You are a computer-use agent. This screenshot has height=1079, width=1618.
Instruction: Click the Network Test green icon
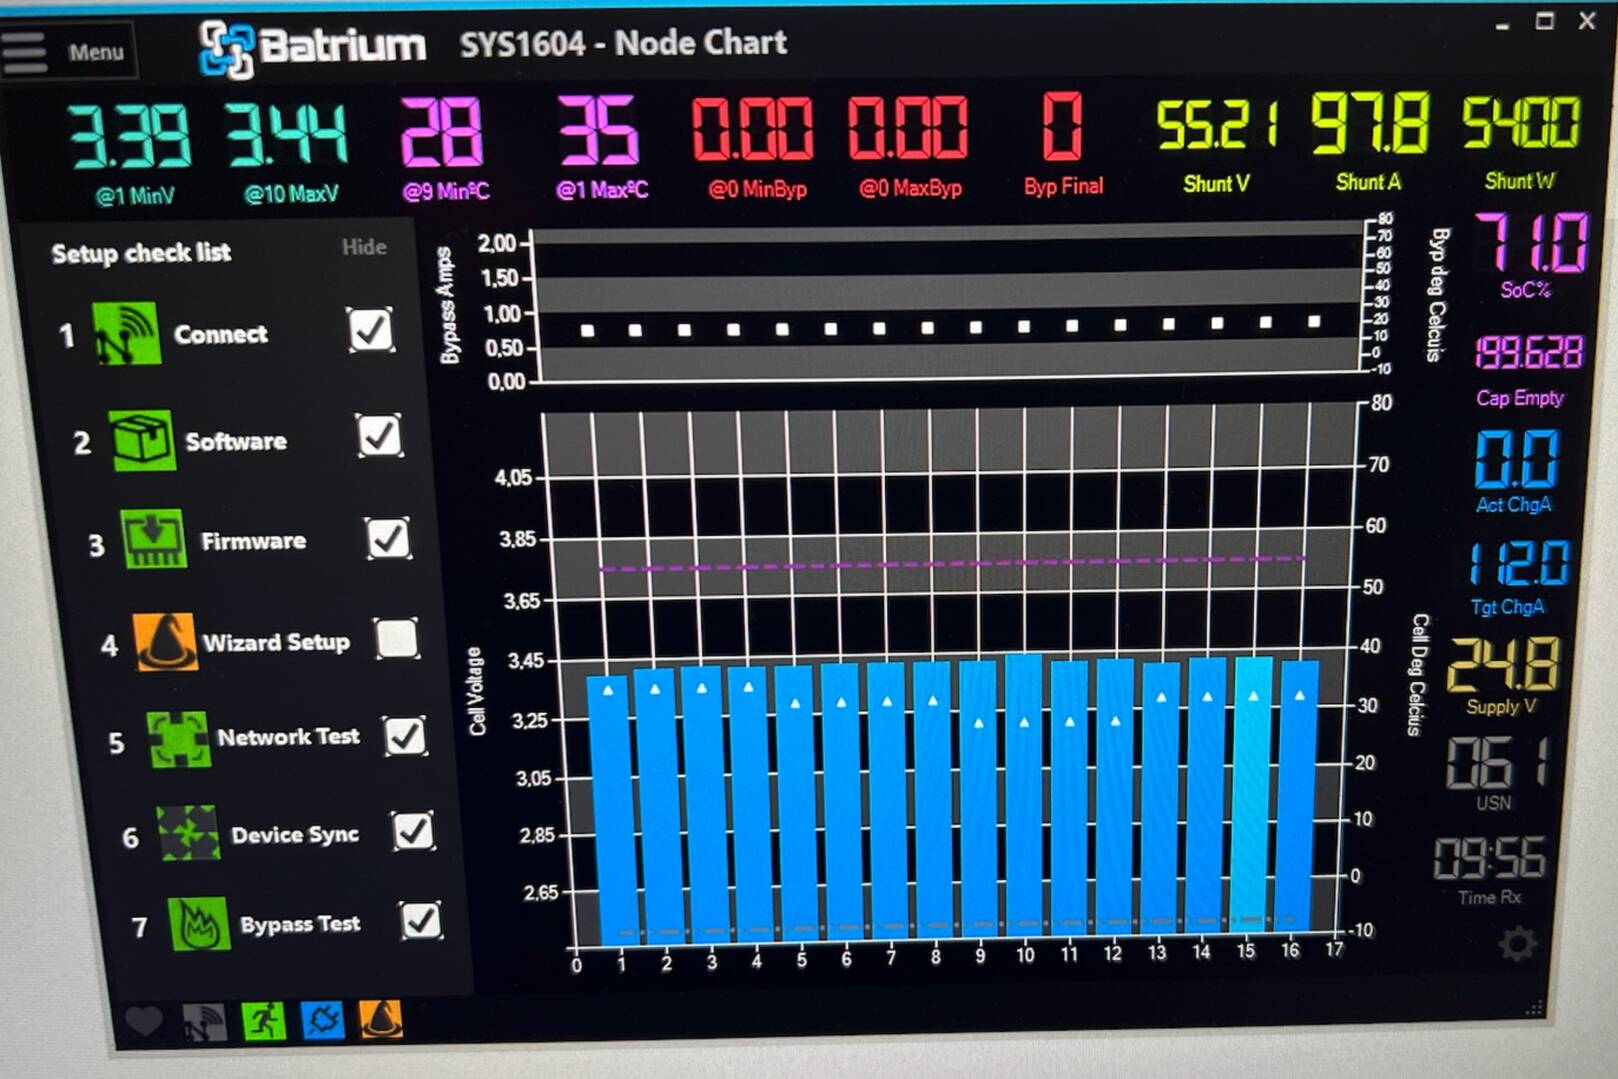point(179,739)
